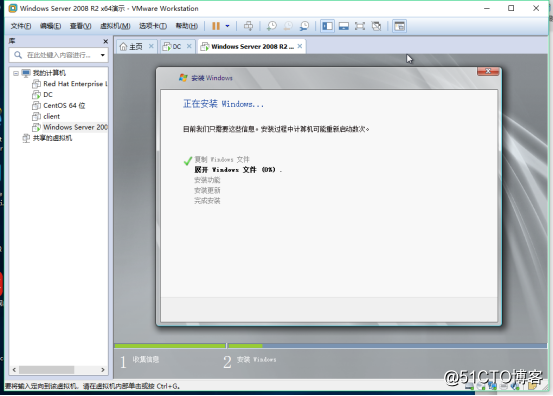
Task: Close the 安装 Windows installer dialog
Action: pos(488,71)
